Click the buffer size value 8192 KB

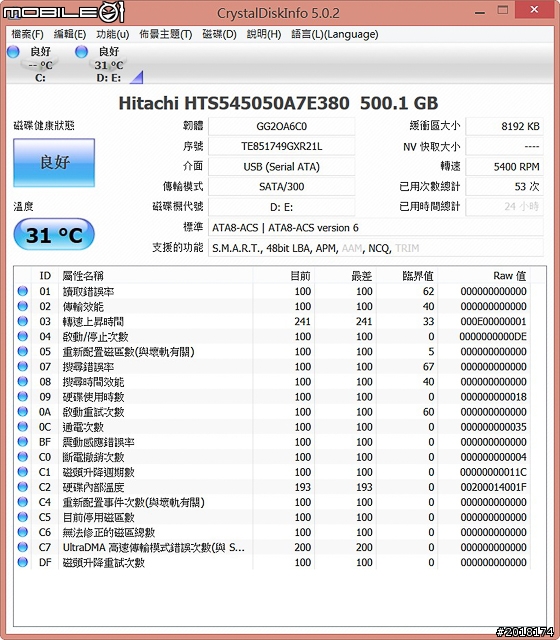[x=504, y=127]
